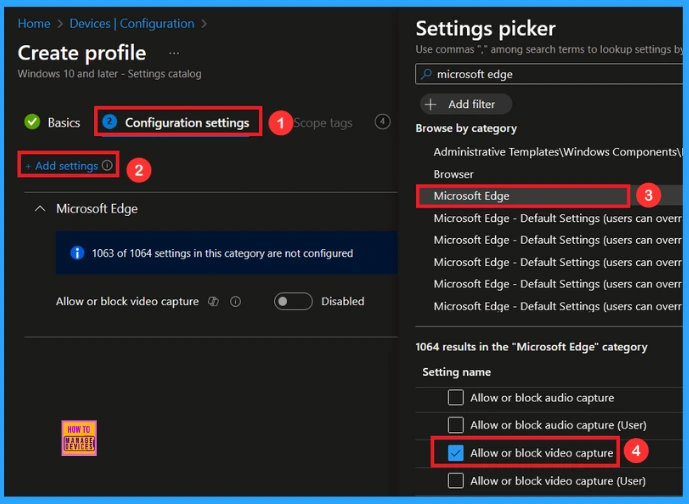This screenshot has width=689, height=504.
Task: Click the Add filter button
Action: (x=466, y=104)
